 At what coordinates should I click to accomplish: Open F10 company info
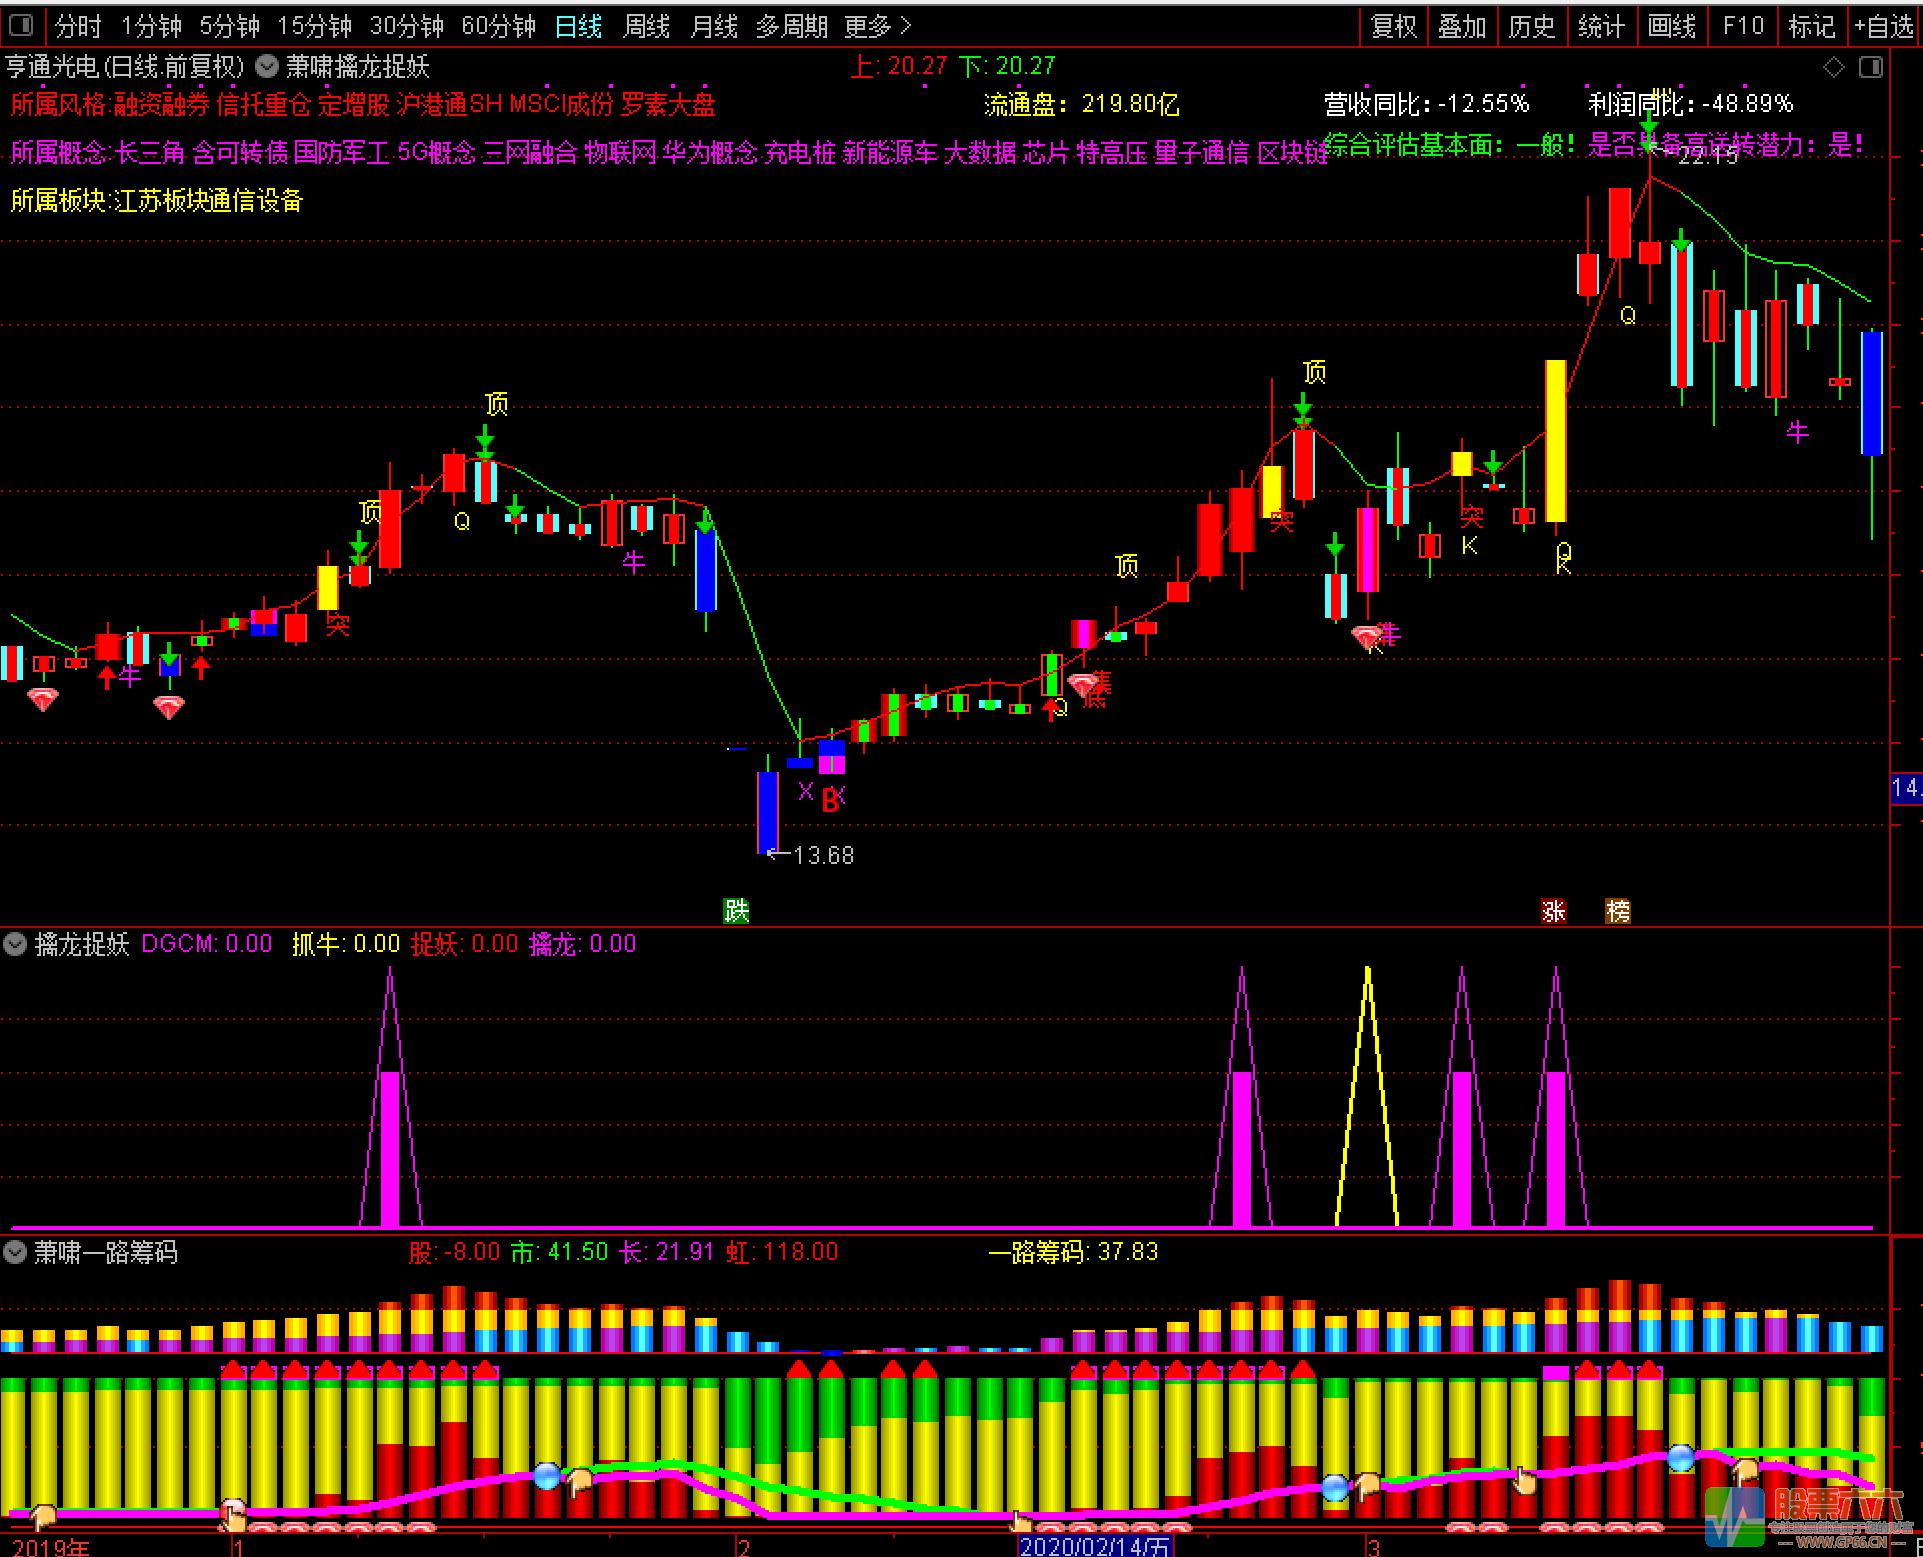(1743, 26)
